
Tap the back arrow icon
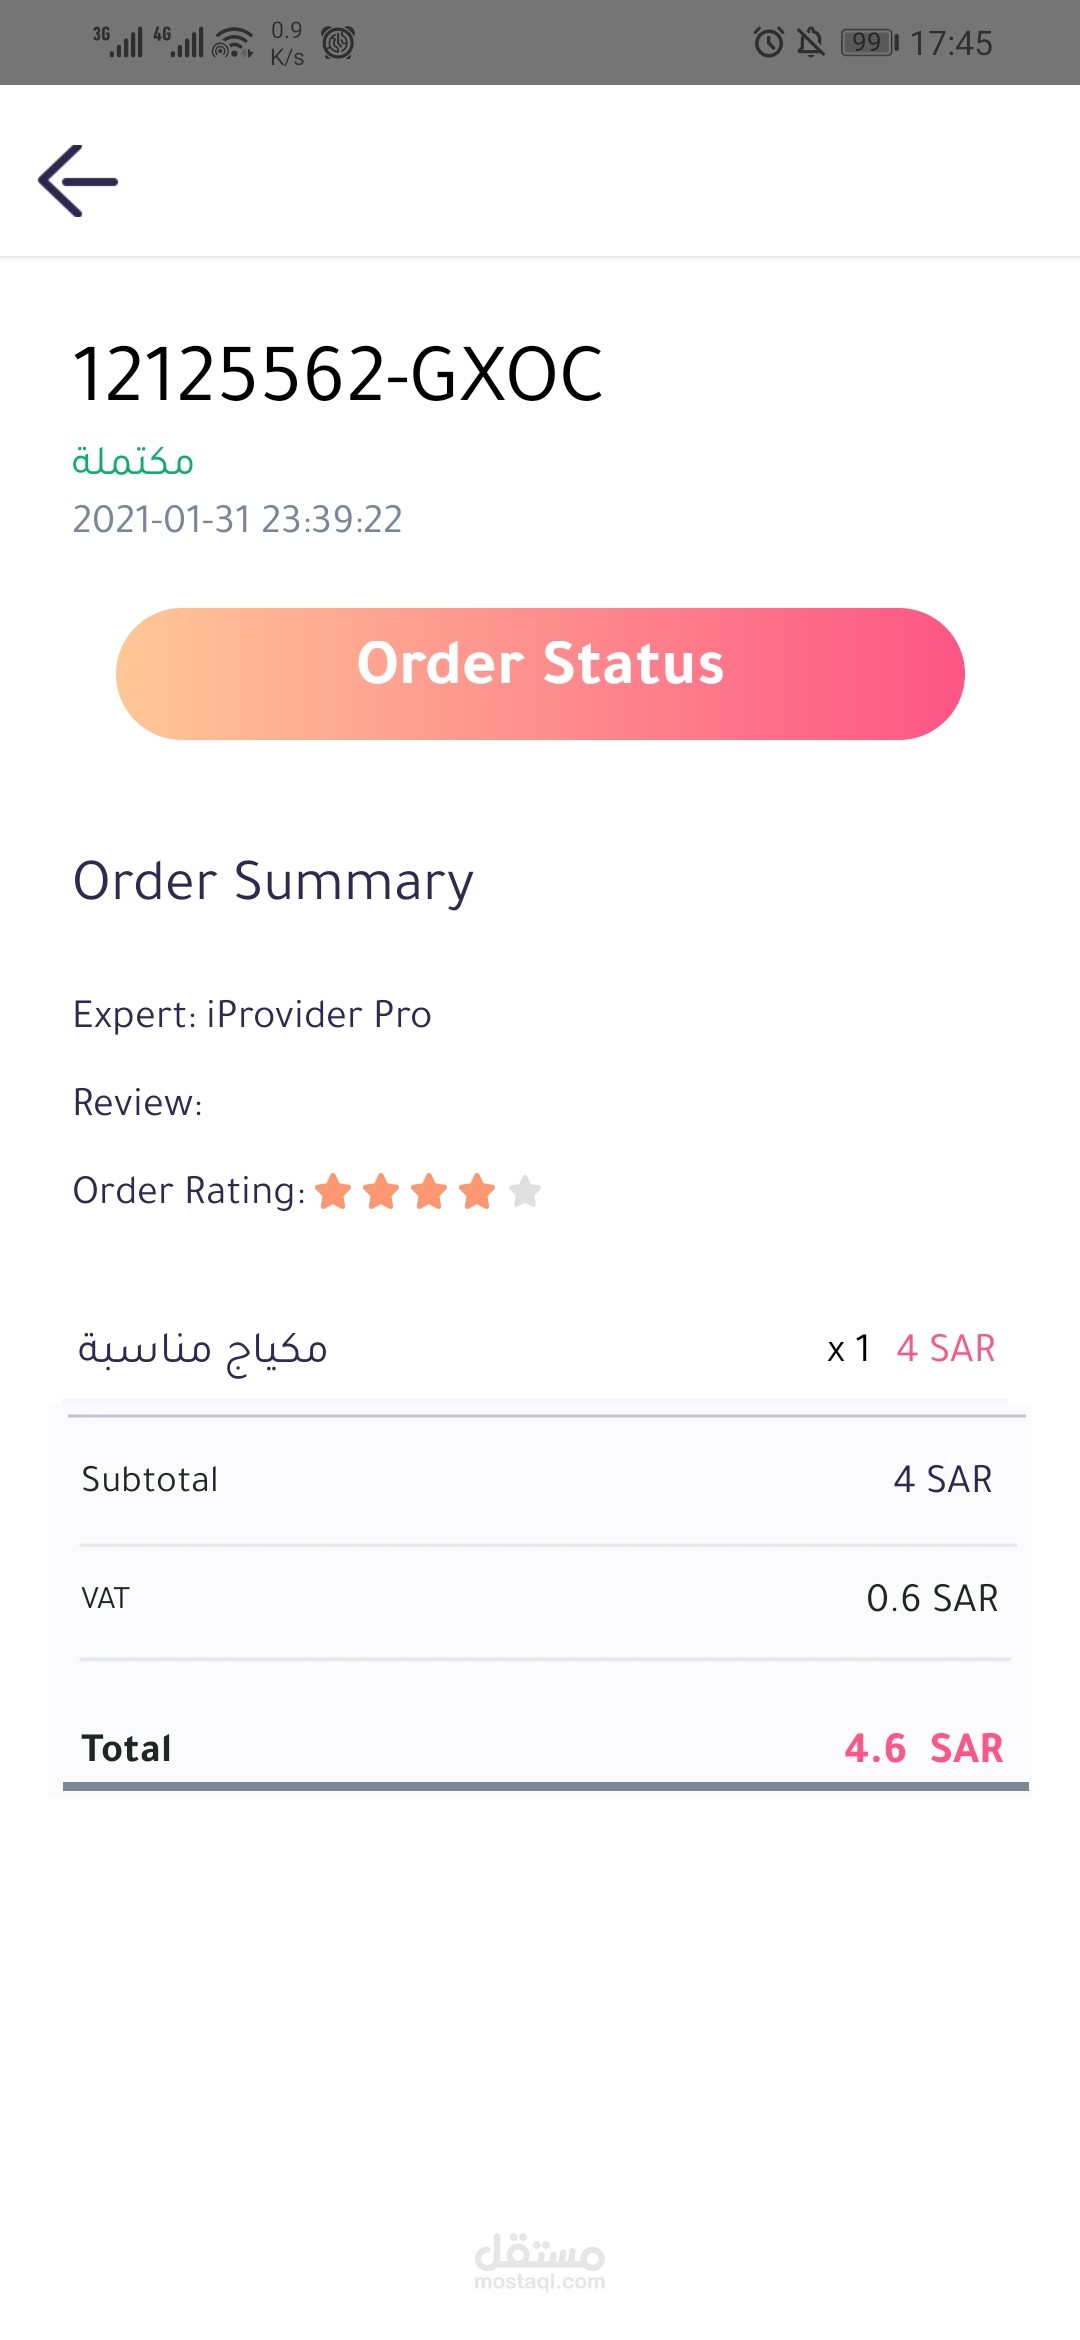78,181
